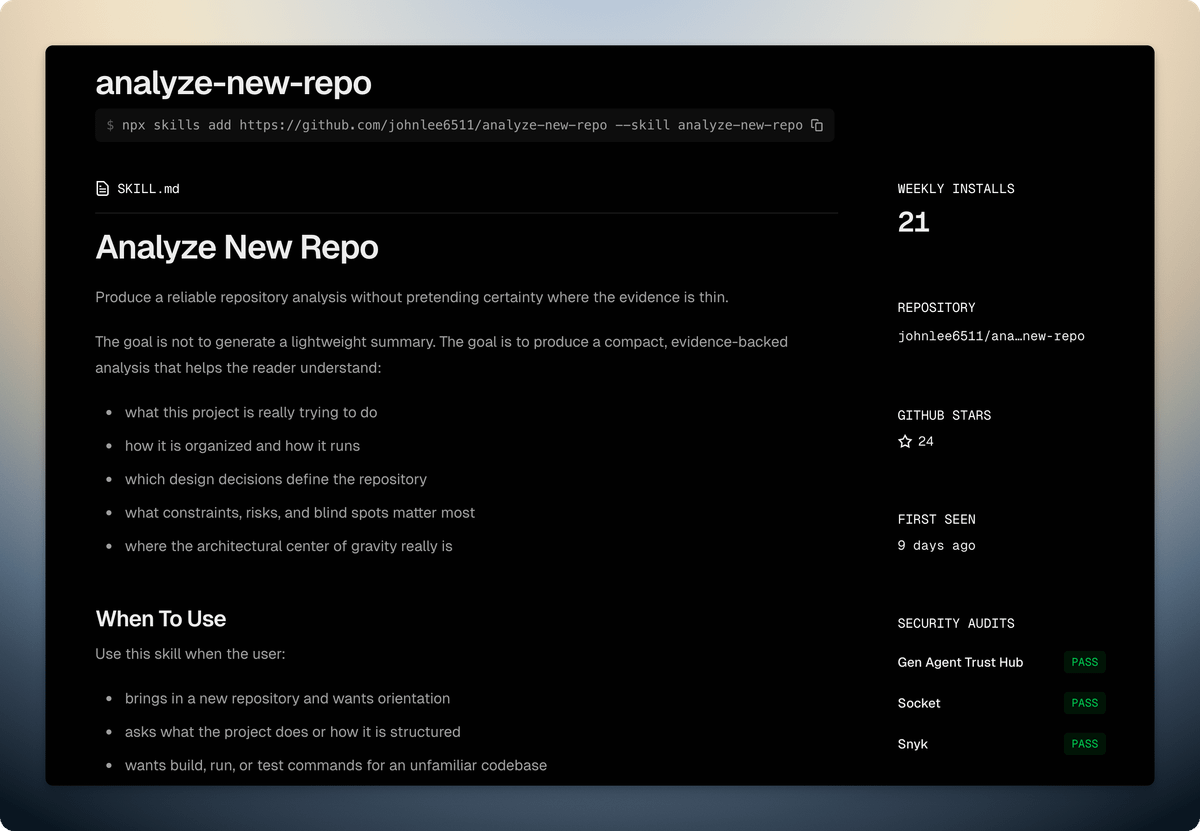Open the Gen Agent Trust Hub audit
The width and height of the screenshot is (1200, 831).
[960, 662]
